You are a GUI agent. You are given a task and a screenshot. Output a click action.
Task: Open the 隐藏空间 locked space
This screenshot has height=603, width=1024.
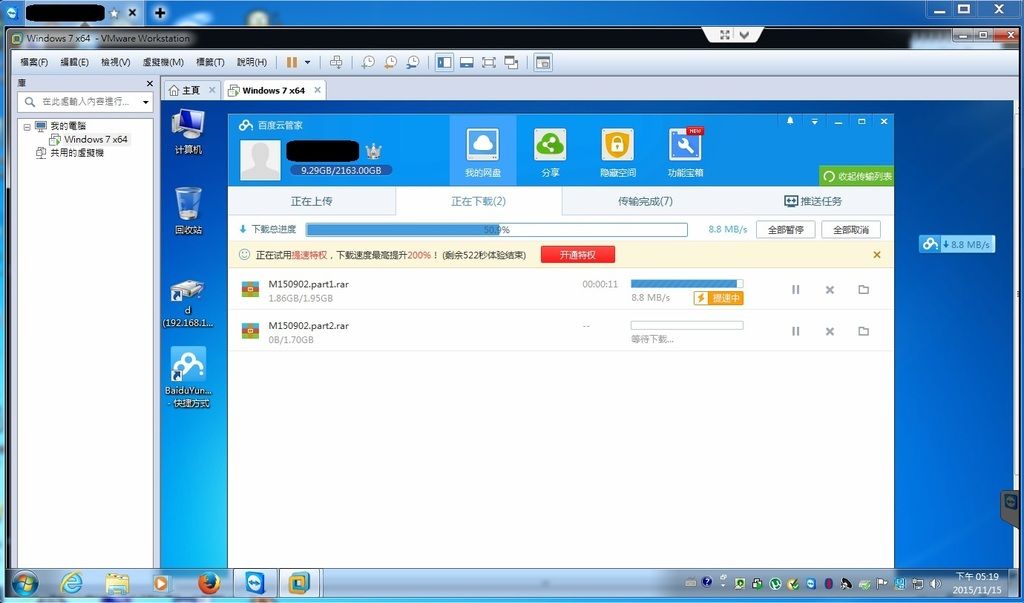617,151
